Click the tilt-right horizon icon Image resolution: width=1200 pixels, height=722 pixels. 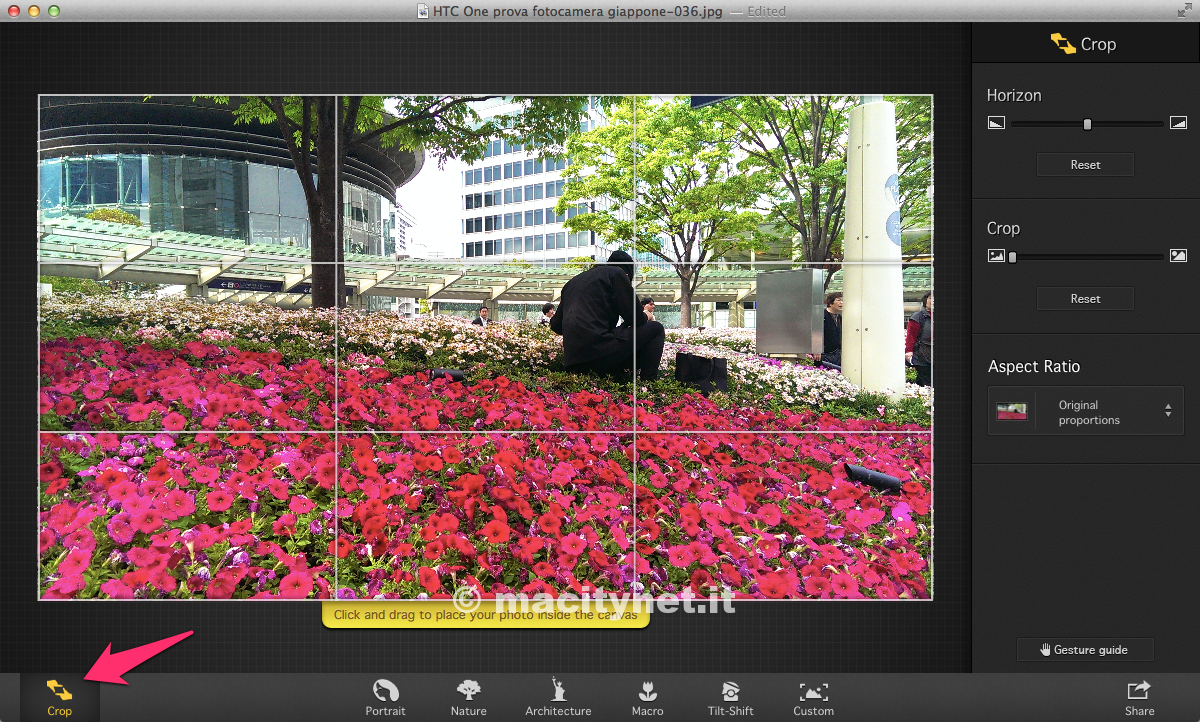pyautogui.click(x=1177, y=123)
